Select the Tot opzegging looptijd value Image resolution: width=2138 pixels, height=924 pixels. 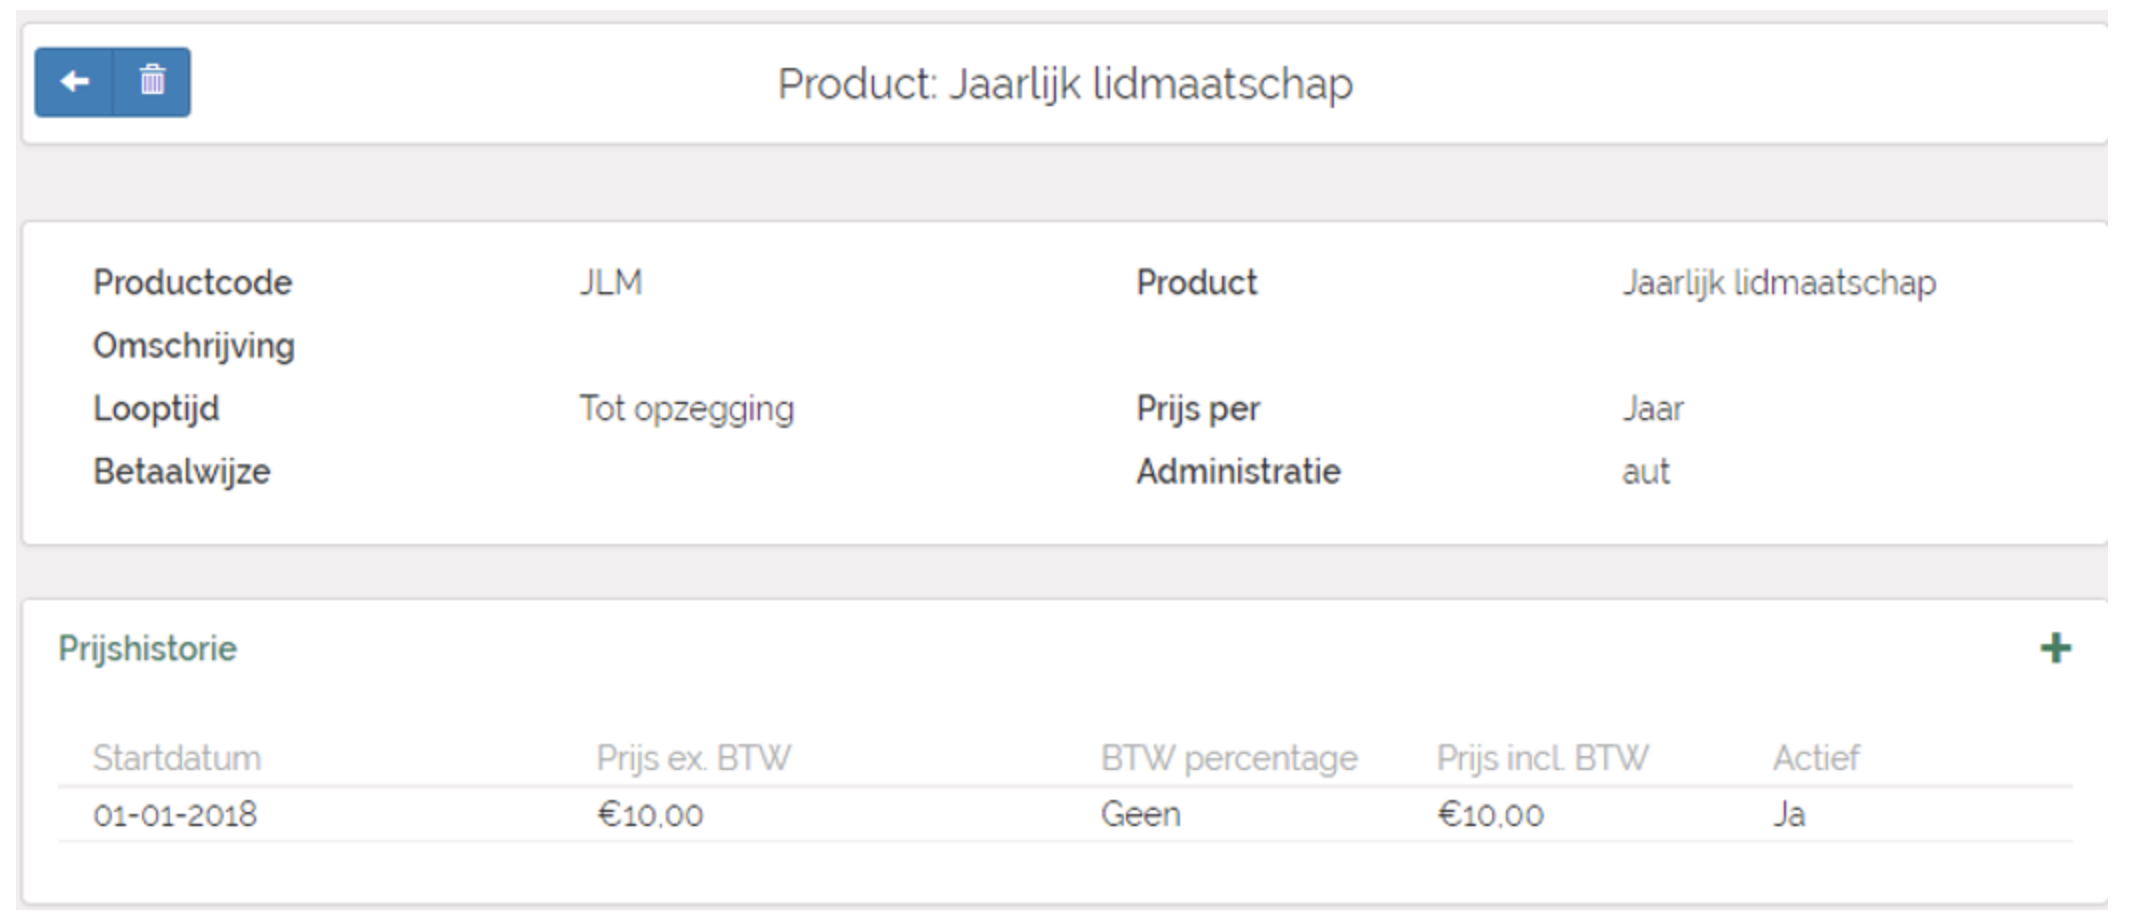[x=687, y=409]
